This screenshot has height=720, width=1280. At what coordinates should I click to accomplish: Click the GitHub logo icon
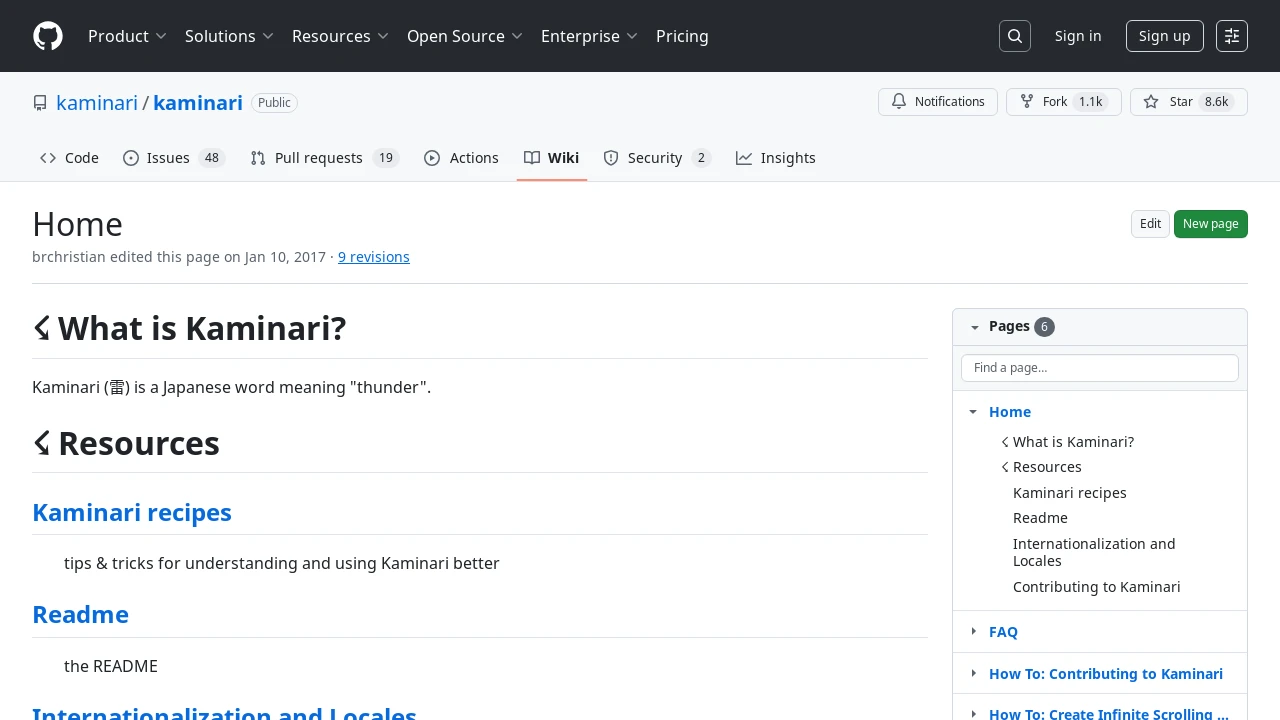[x=48, y=36]
